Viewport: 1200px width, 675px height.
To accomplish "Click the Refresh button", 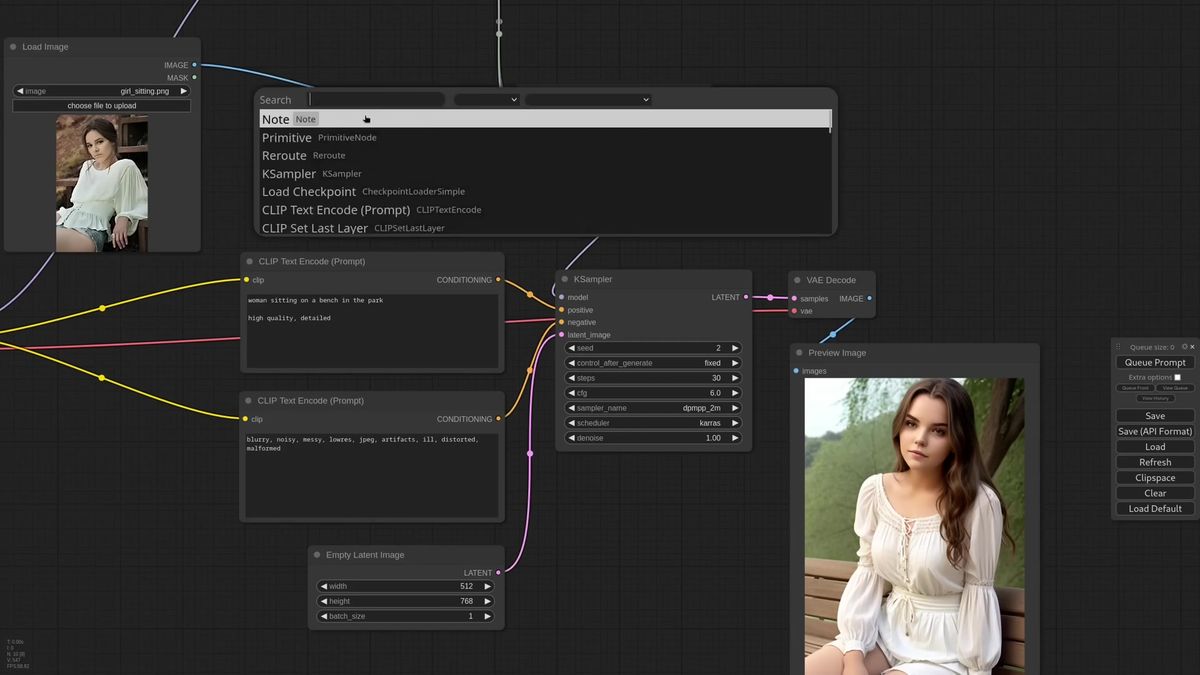I will pyautogui.click(x=1155, y=462).
